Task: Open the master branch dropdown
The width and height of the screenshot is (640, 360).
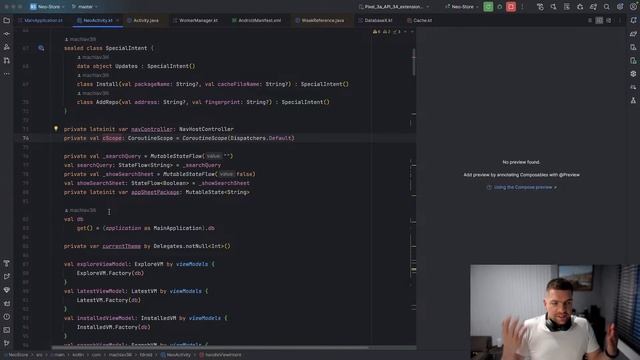Action: click(x=85, y=7)
